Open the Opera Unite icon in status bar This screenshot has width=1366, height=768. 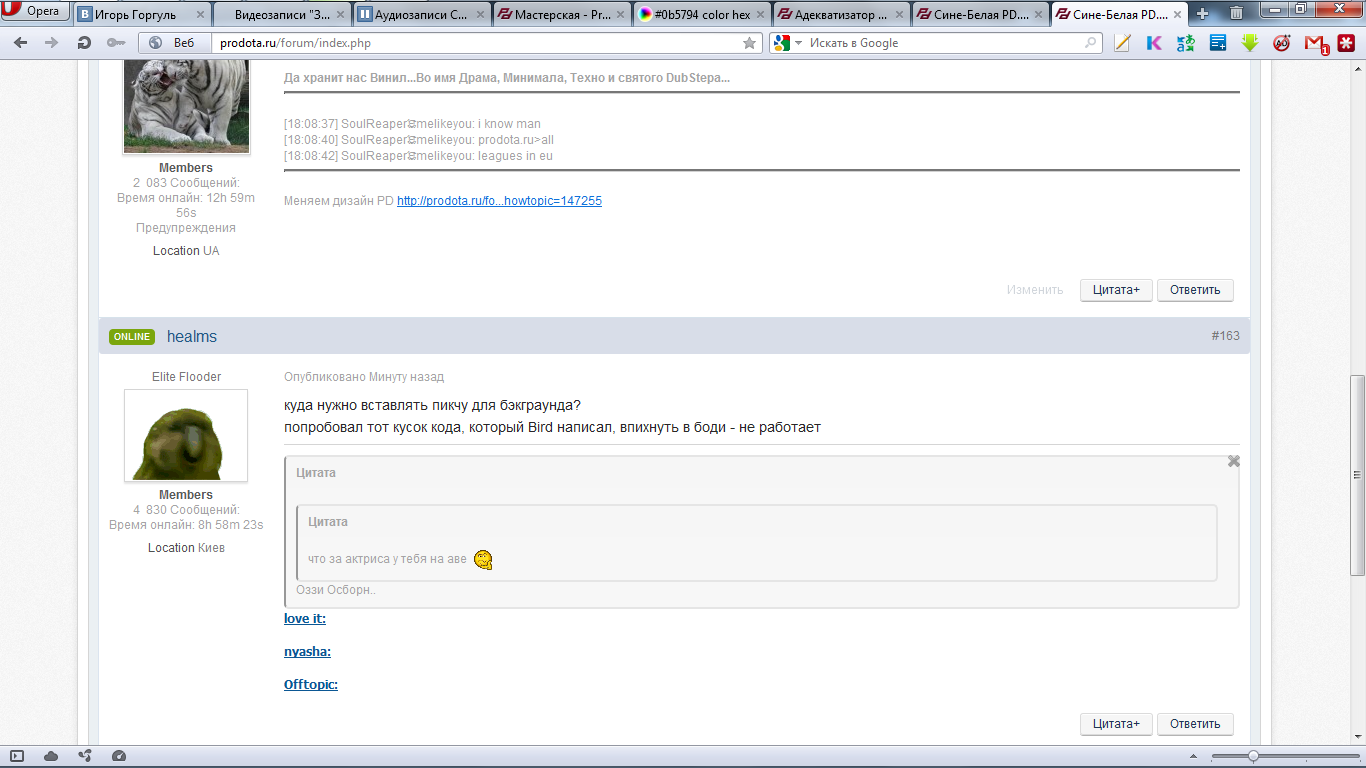click(x=85, y=756)
